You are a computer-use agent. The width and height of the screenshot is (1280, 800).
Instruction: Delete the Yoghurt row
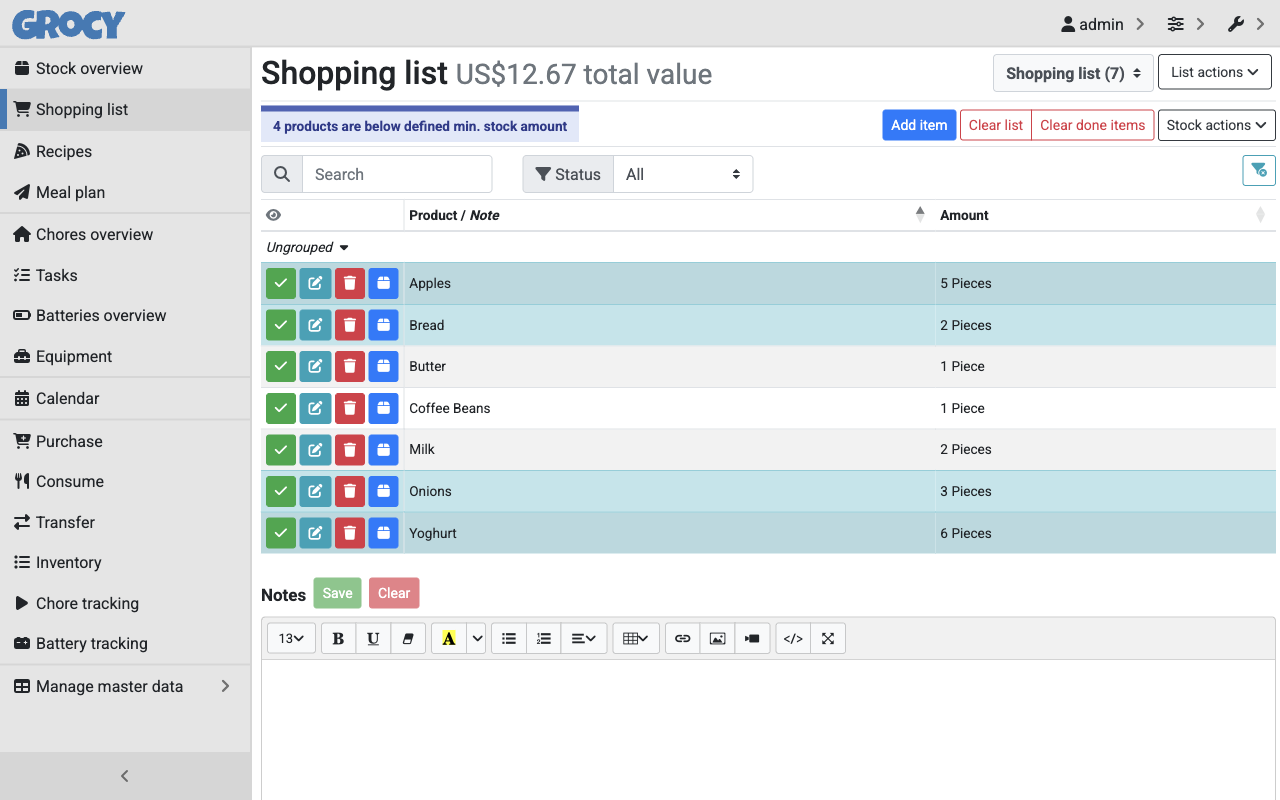tap(349, 533)
